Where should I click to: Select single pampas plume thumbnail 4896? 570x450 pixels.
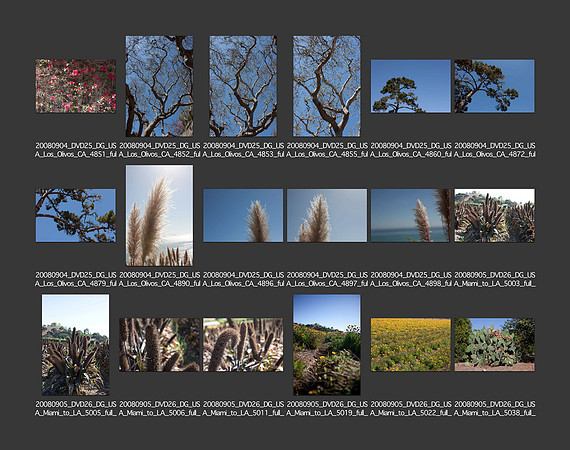[x=243, y=216]
